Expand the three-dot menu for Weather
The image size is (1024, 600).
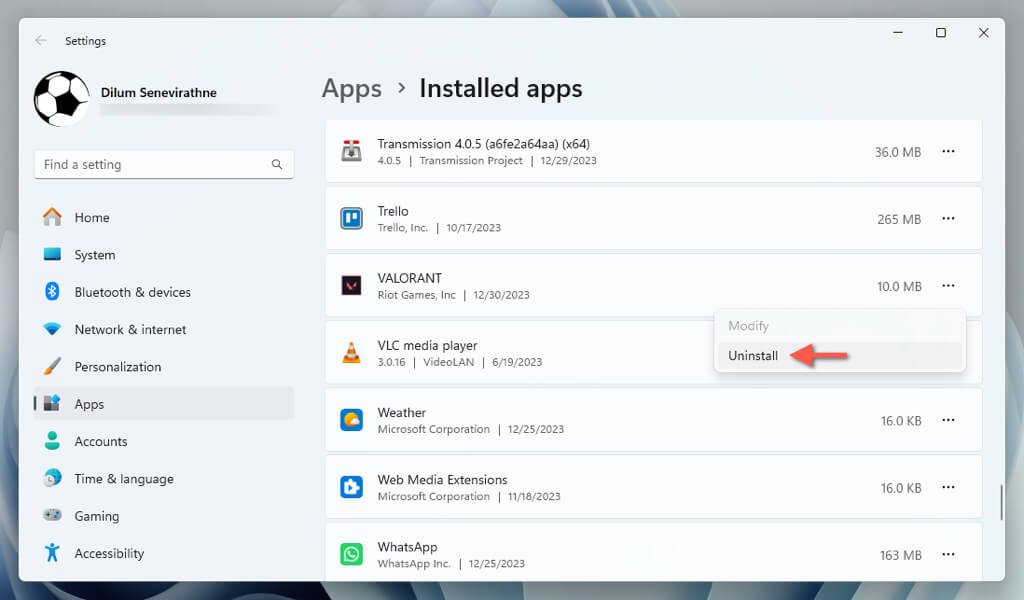click(x=948, y=420)
